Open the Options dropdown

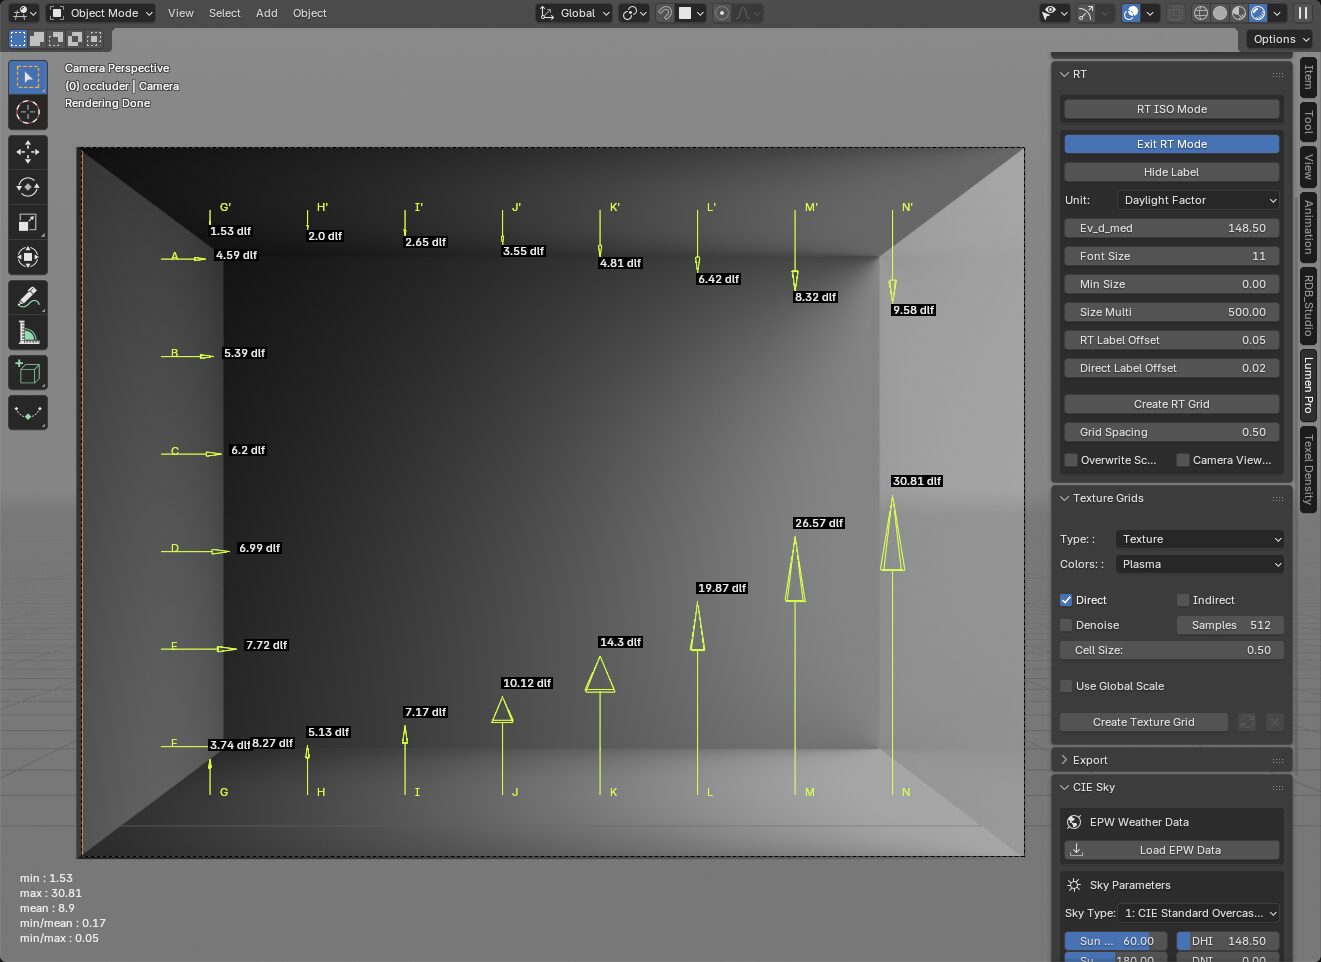[x=1281, y=39]
